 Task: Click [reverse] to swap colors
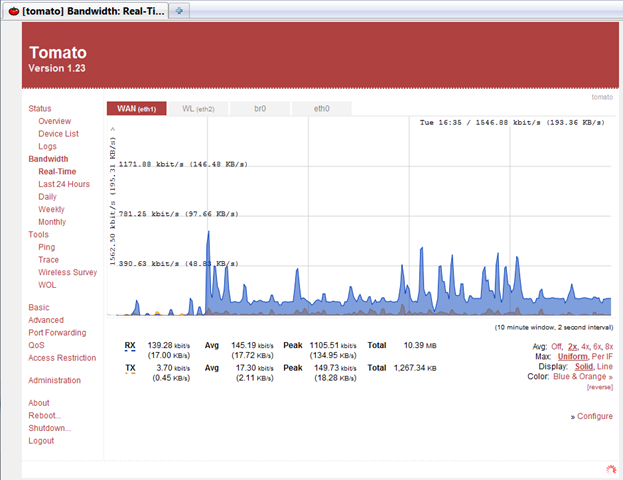(600, 387)
